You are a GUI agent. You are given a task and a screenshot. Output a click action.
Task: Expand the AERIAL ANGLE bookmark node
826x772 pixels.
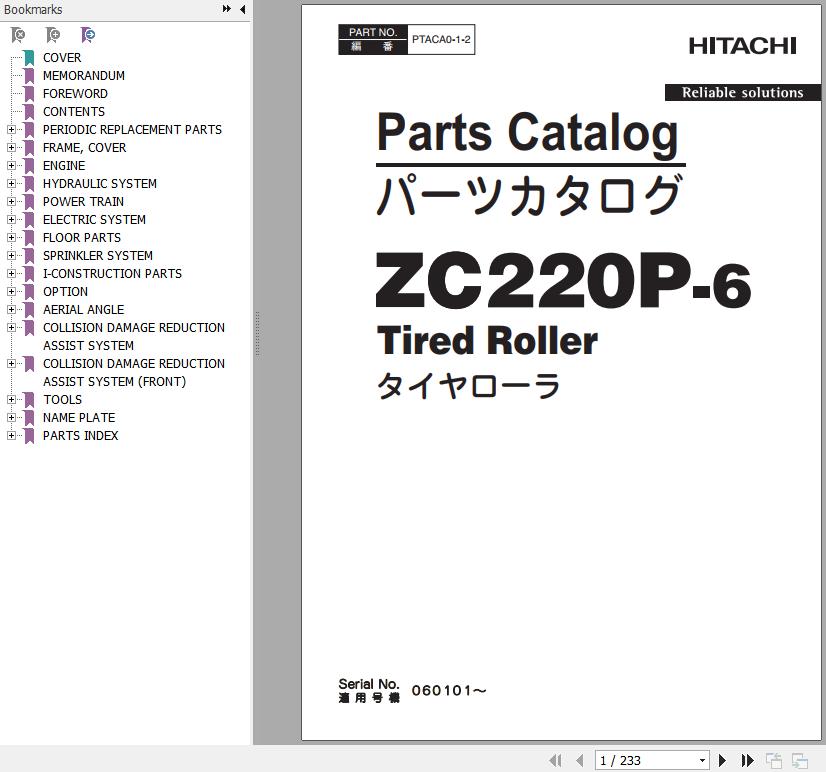[11, 309]
